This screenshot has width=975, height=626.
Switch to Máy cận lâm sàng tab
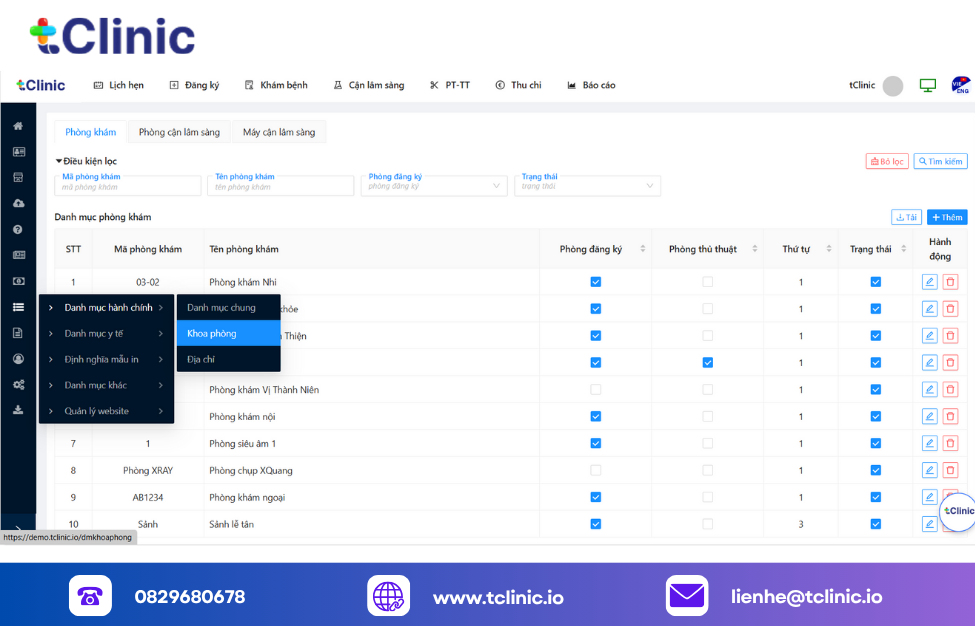(x=279, y=132)
